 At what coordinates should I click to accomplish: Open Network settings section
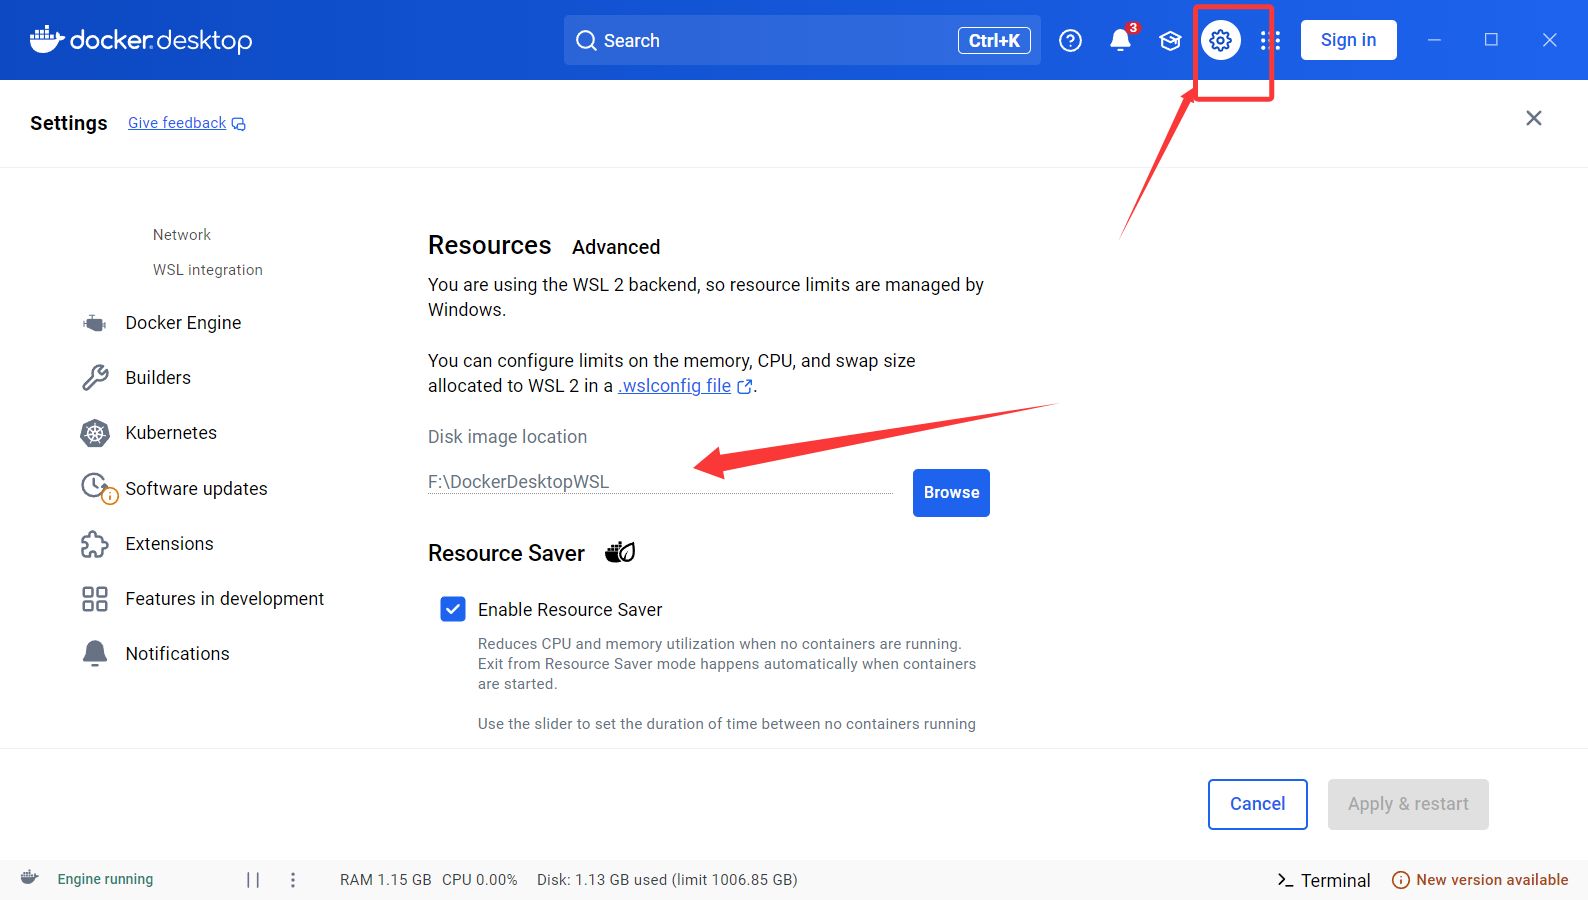click(182, 235)
